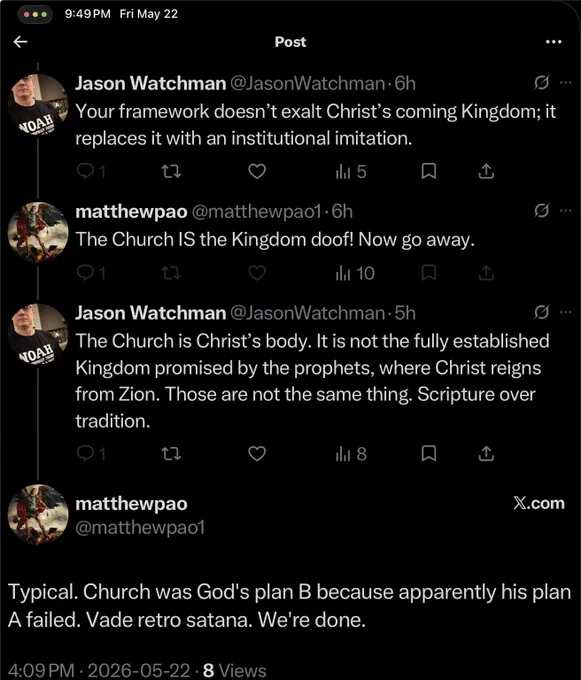Go back using the left arrow
This screenshot has width=581, height=680.
(20, 42)
